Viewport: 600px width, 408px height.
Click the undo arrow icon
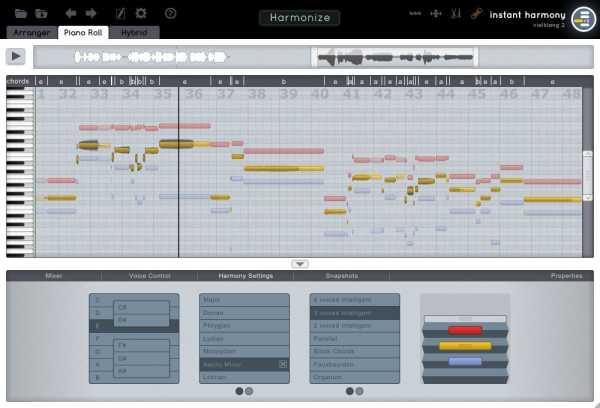tap(71, 13)
